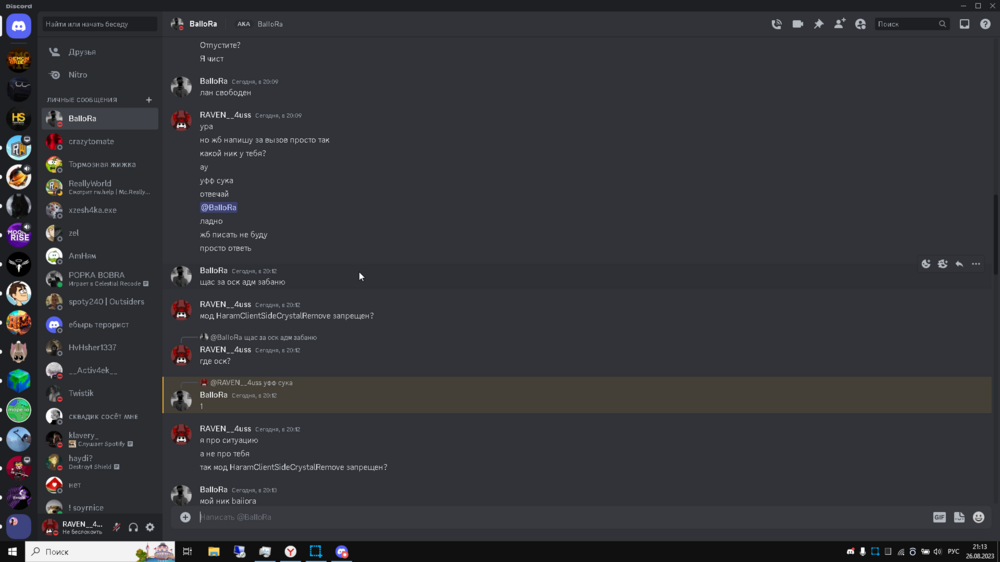Open user settings gear
The image size is (1000, 562).
click(150, 528)
